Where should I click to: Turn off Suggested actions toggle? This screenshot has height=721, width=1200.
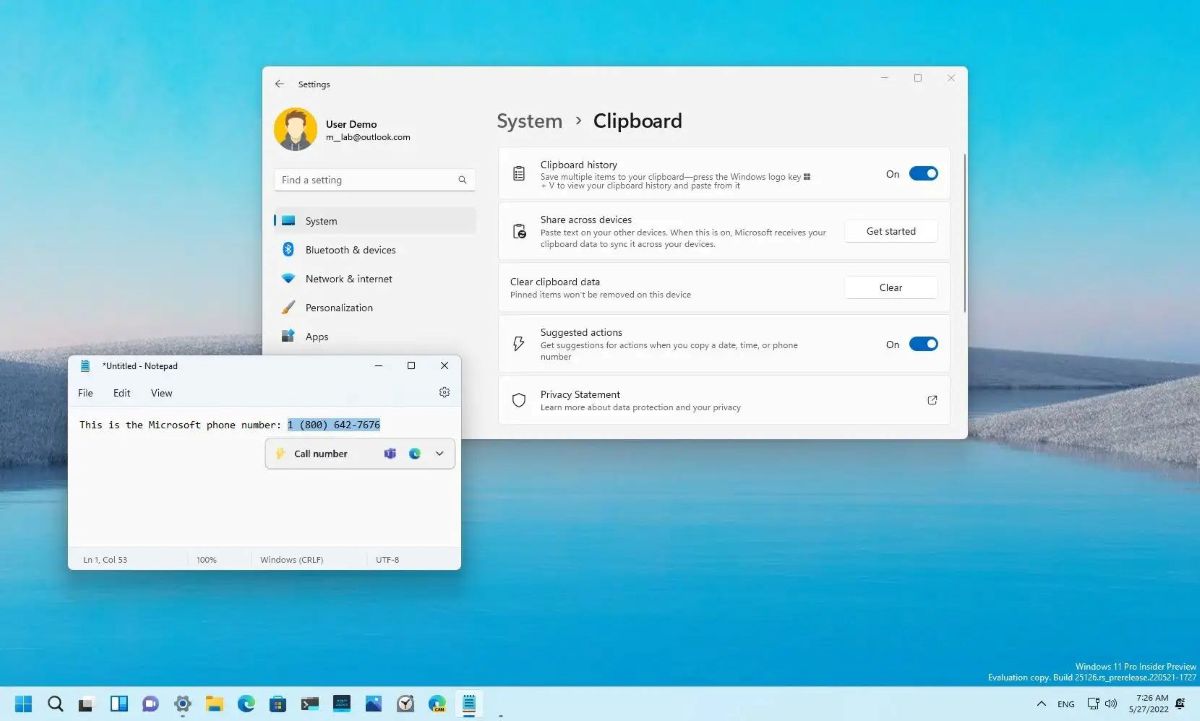coord(923,344)
